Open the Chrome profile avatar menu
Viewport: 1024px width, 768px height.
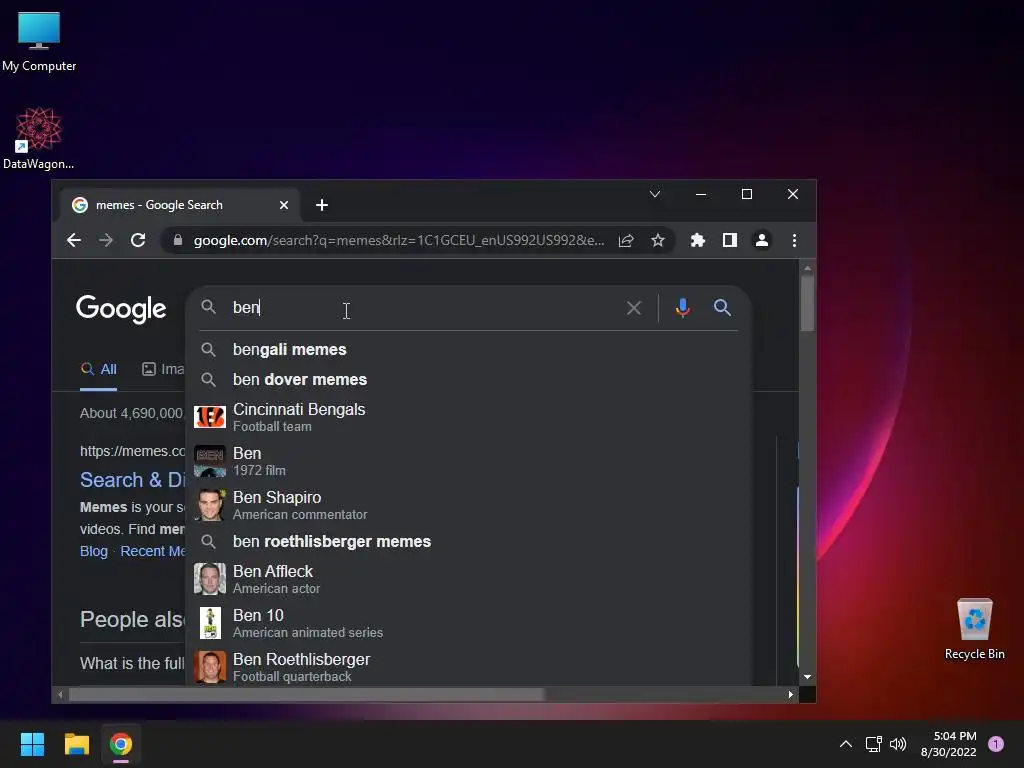coord(761,240)
